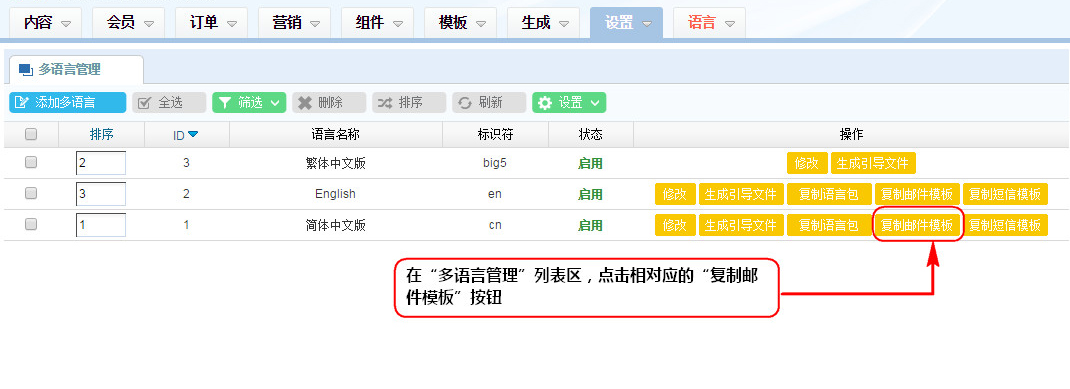Image resolution: width=1070 pixels, height=389 pixels.
Task: Expand the 内容 top menu dropdown
Action: (x=66, y=24)
